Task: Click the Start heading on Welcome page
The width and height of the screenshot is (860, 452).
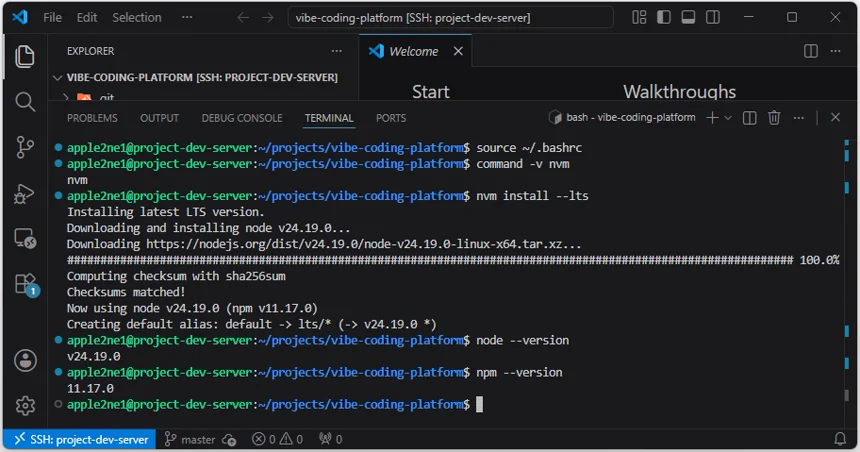Action: [431, 92]
